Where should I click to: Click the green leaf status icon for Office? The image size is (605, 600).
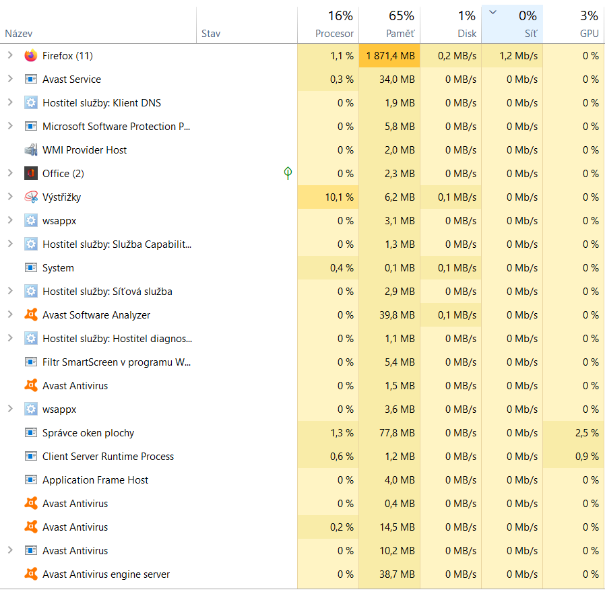click(288, 173)
